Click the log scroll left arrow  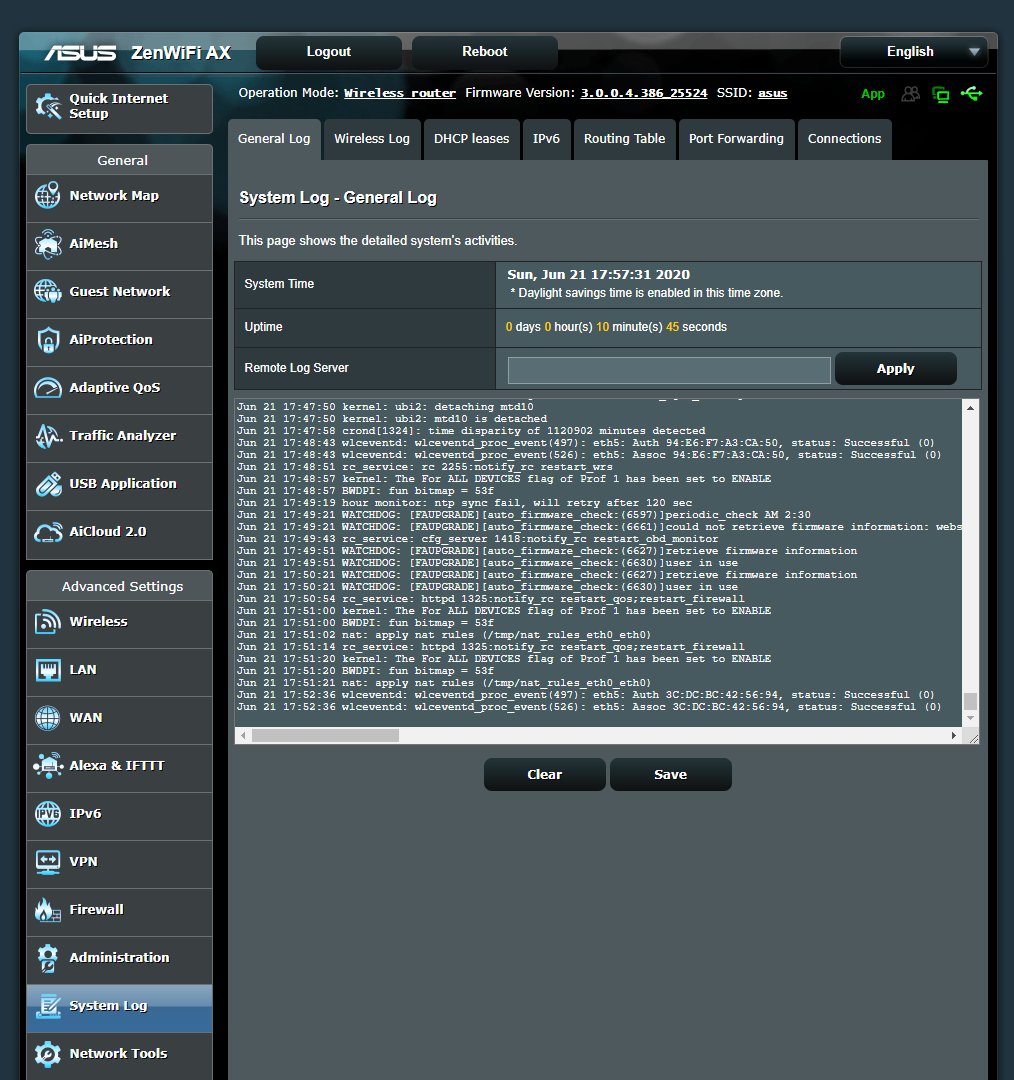[242, 736]
